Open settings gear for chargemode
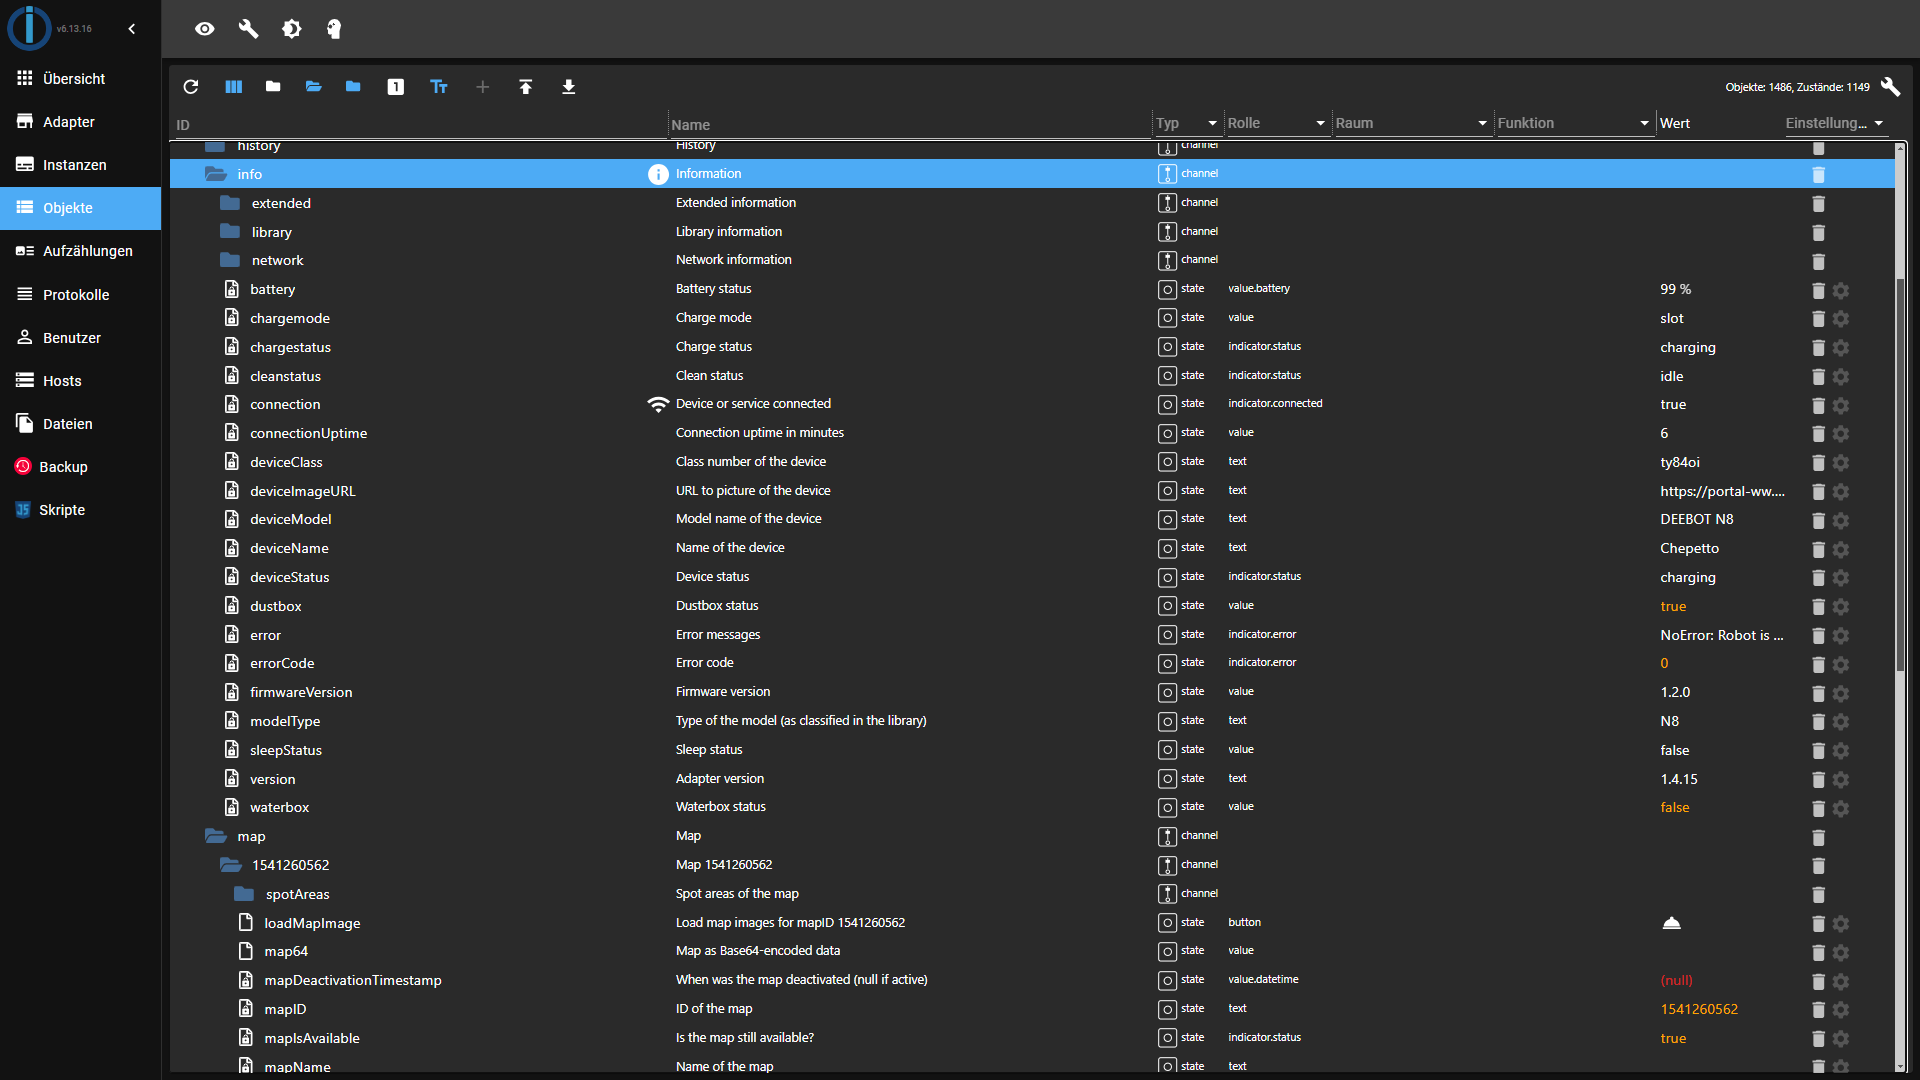This screenshot has height=1080, width=1920. coord(1841,319)
